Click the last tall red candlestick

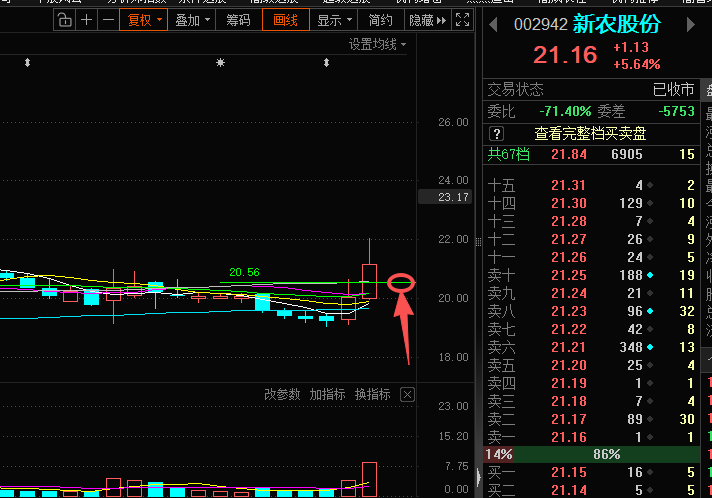(370, 281)
